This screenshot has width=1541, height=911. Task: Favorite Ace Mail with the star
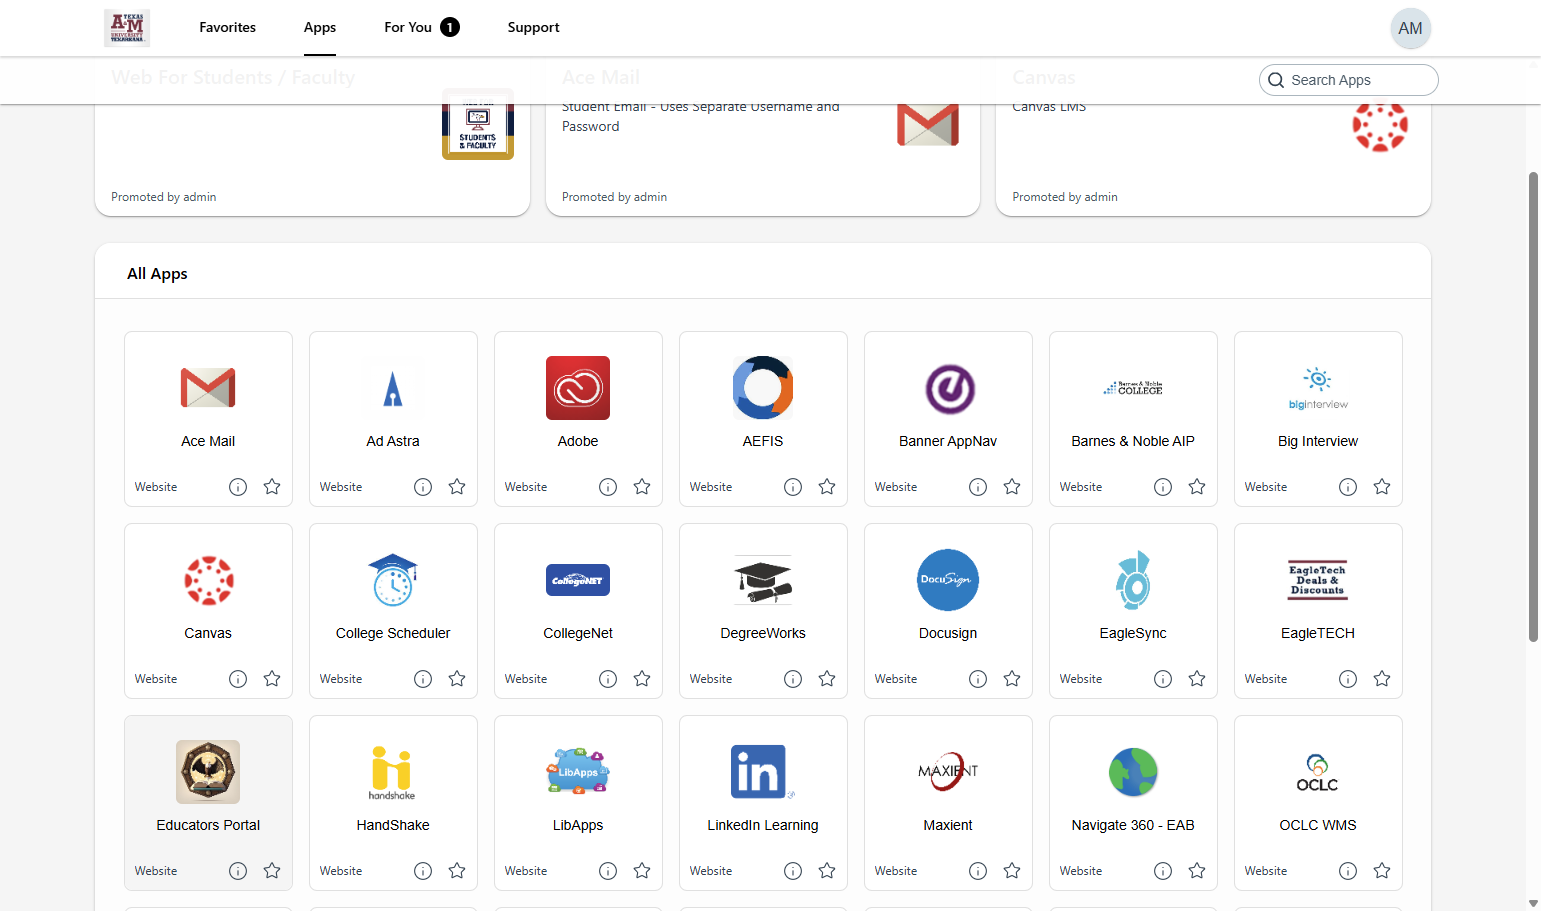point(272,487)
